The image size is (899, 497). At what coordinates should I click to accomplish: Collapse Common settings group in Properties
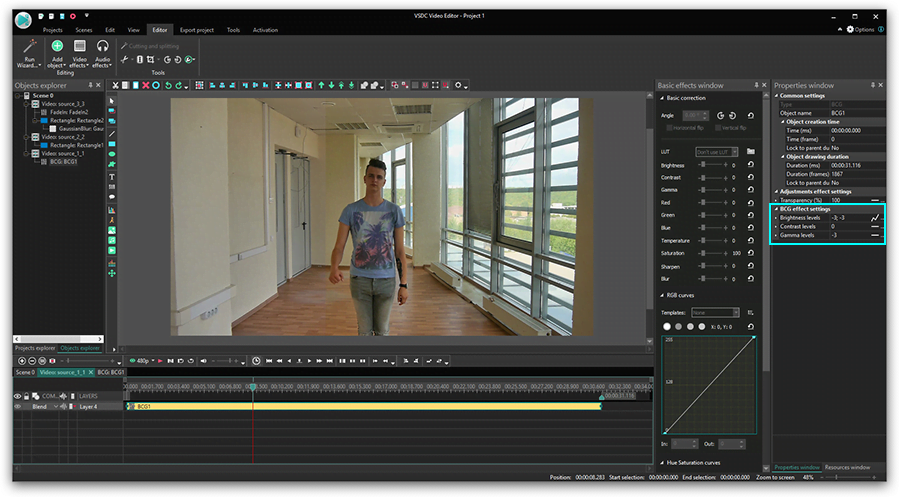[x=776, y=96]
